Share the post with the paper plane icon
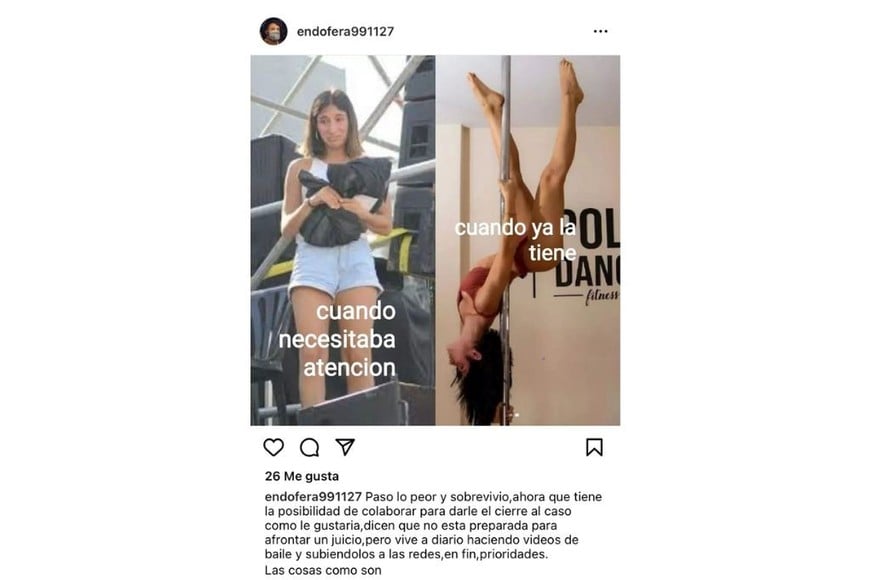This screenshot has height=580, width=870. coord(345,447)
